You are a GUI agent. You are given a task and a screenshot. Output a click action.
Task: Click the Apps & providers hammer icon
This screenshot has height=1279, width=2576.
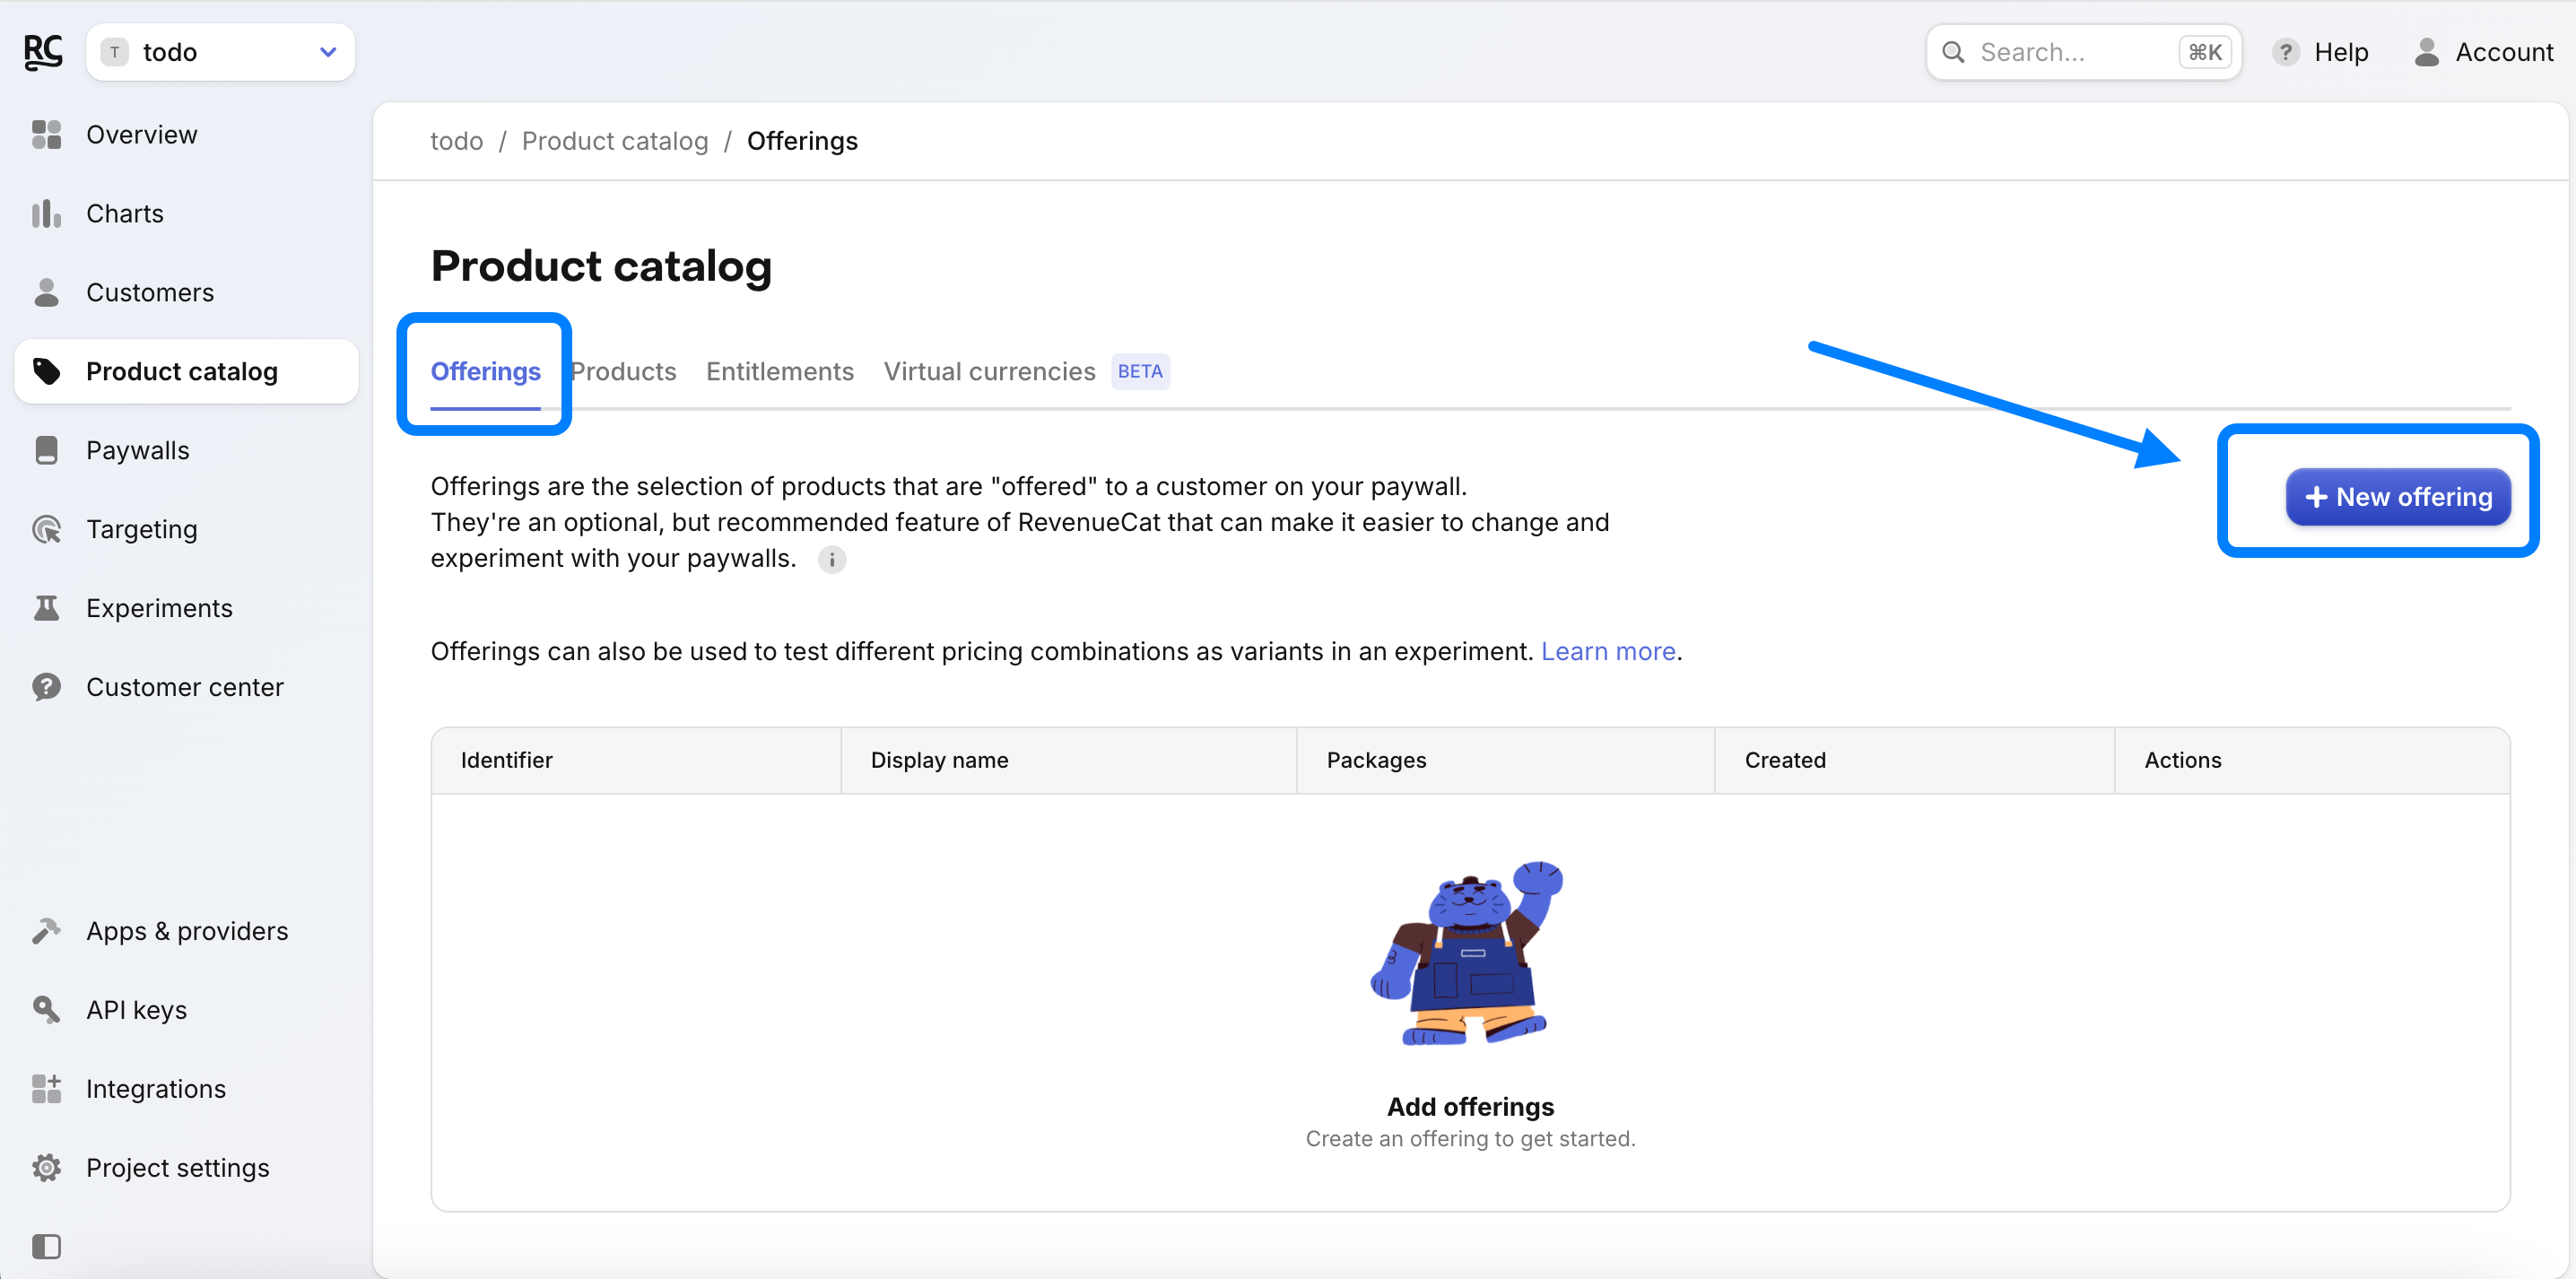[x=46, y=931]
